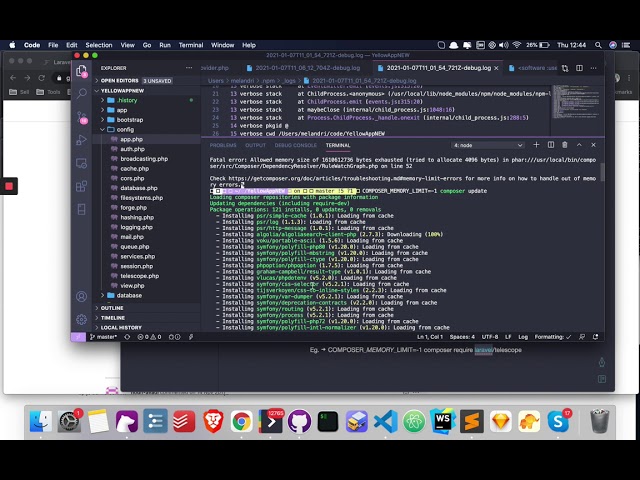The image size is (640, 480).
Task: Click 'Spaces: 4' indentation setting
Action: click(x=462, y=337)
